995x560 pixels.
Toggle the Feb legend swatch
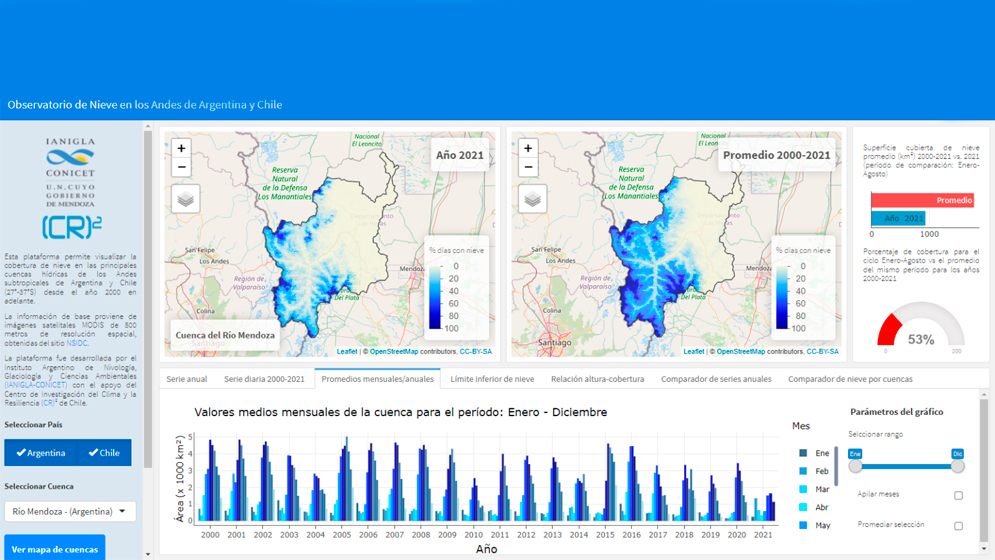(x=803, y=471)
